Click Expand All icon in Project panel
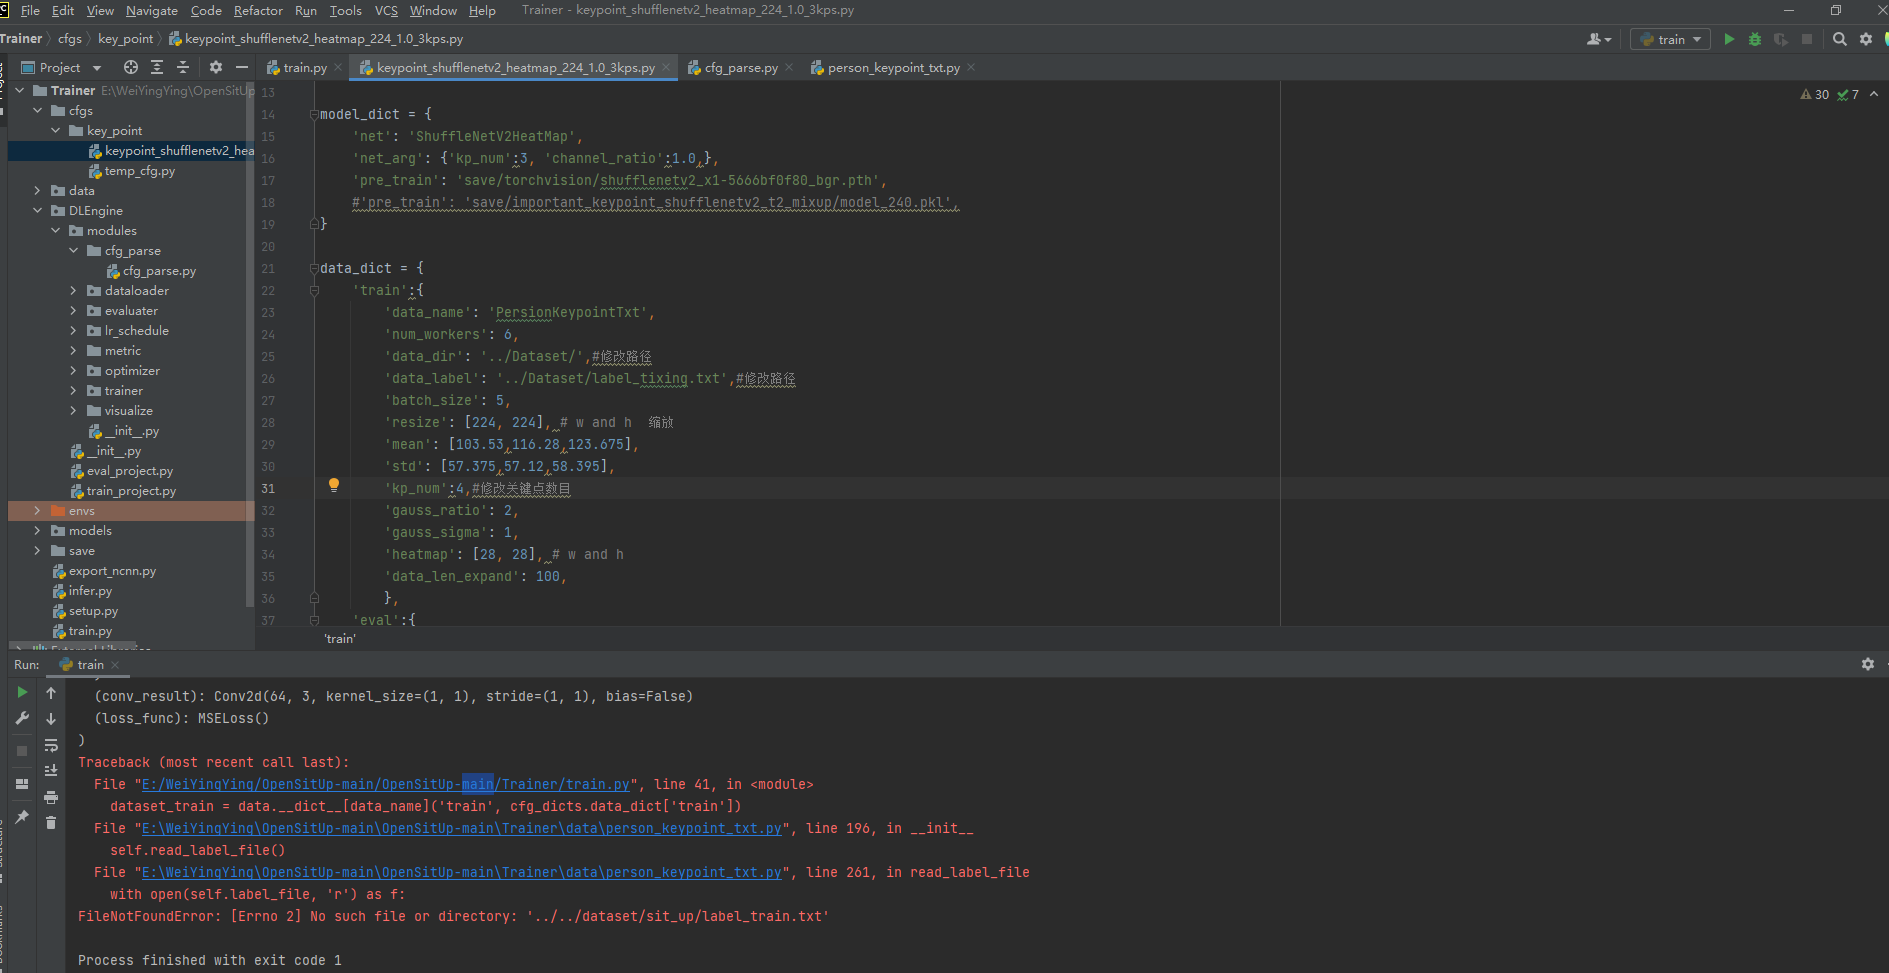 pyautogui.click(x=157, y=67)
